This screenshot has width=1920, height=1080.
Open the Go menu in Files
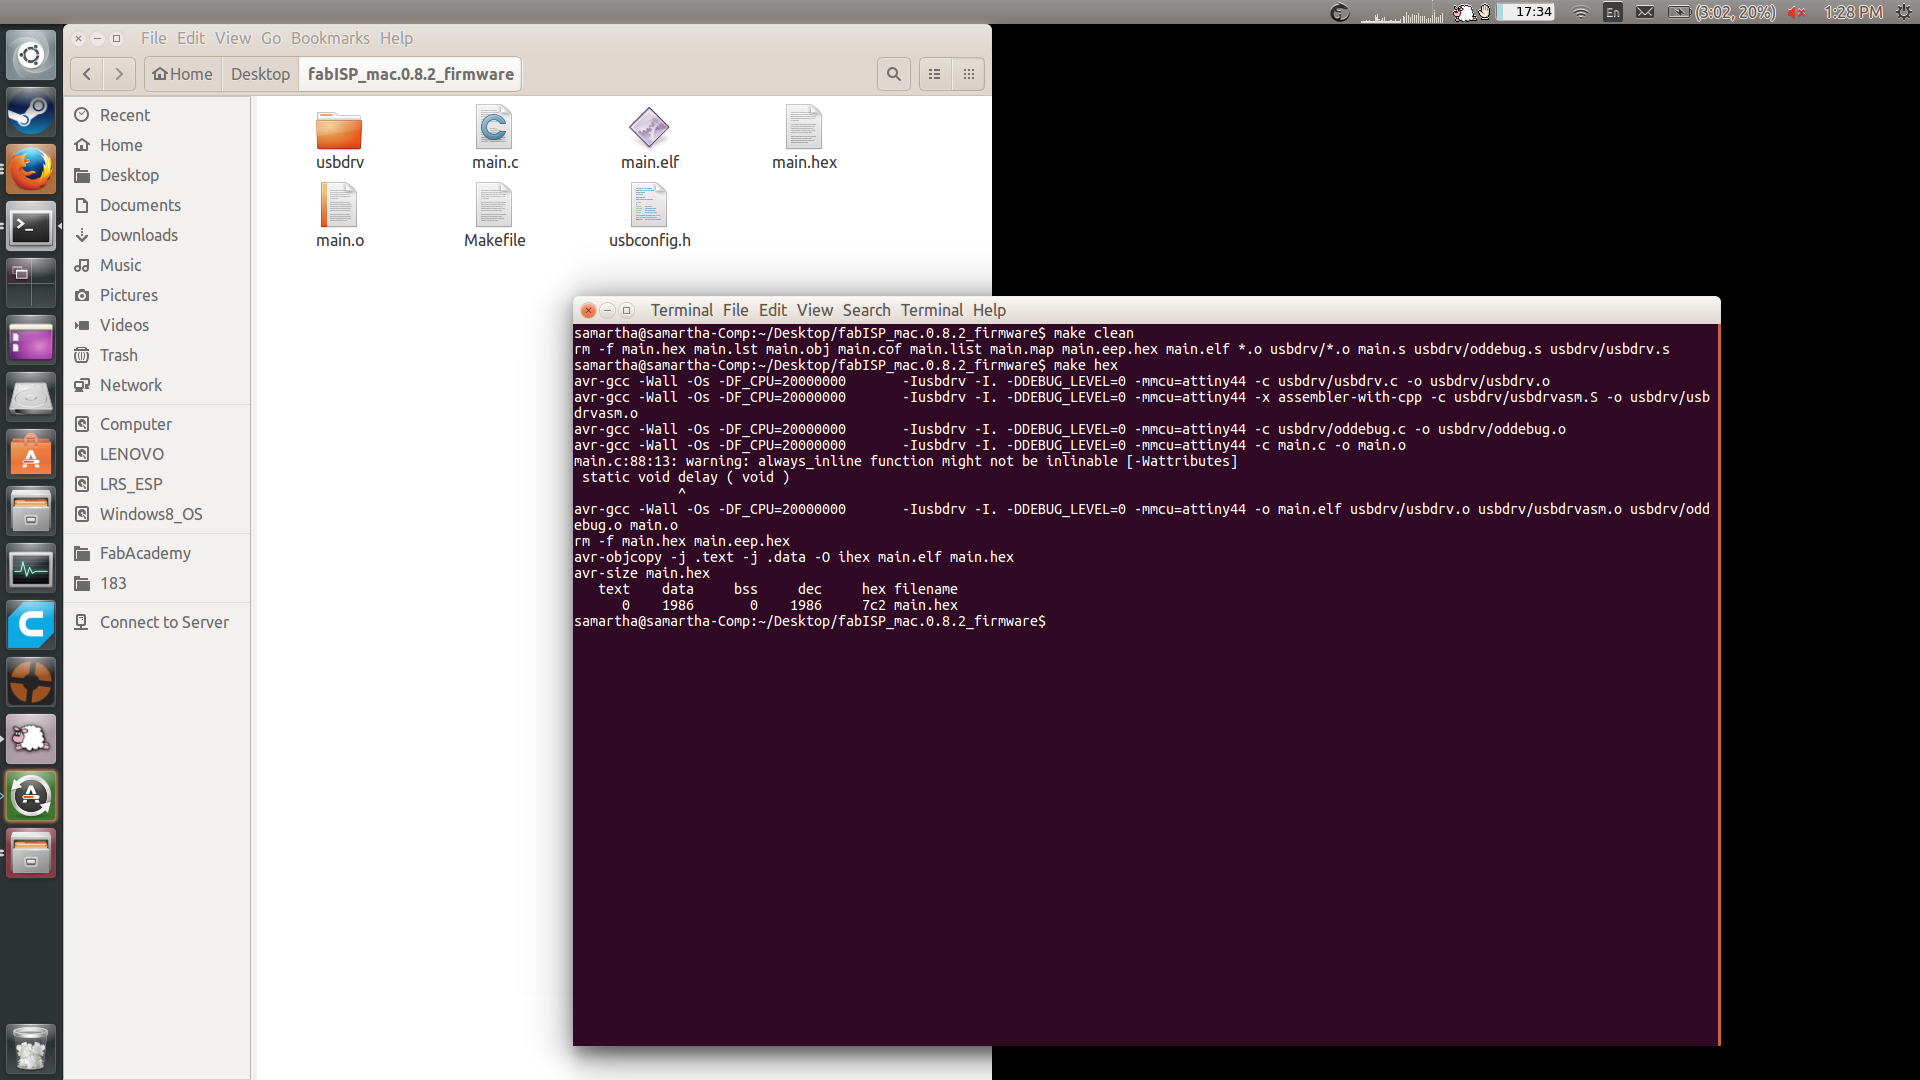coord(271,38)
